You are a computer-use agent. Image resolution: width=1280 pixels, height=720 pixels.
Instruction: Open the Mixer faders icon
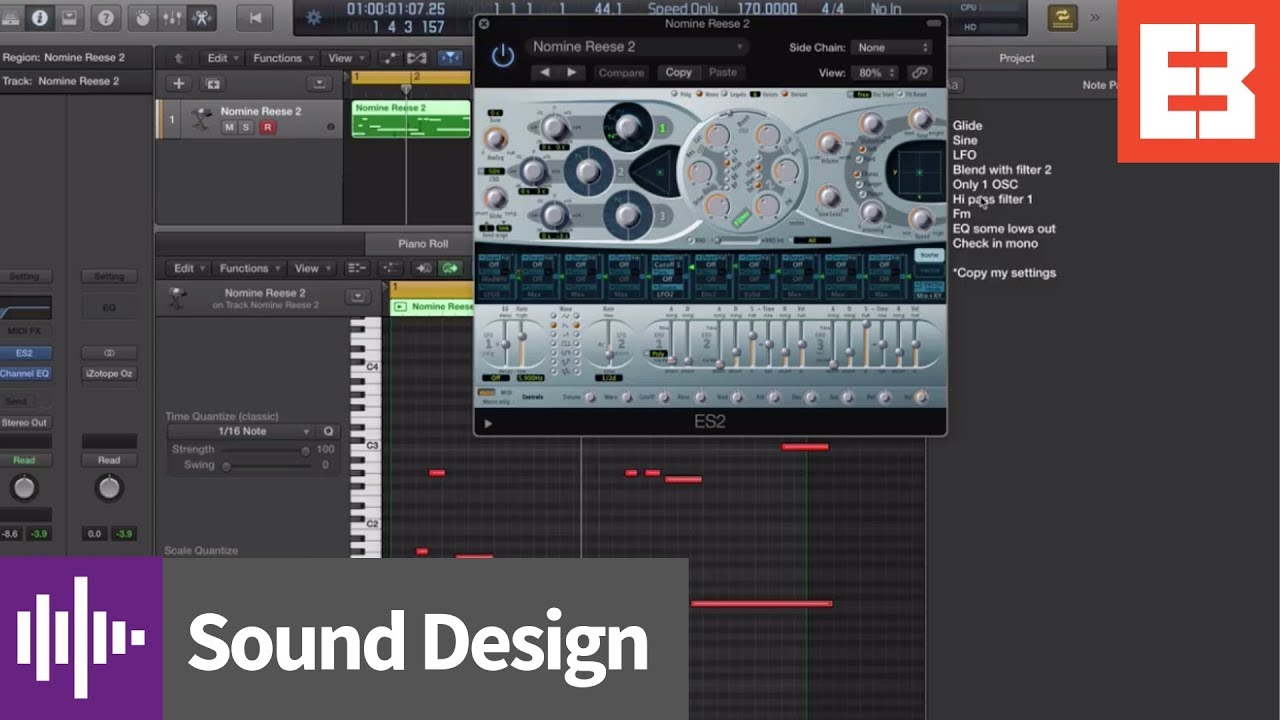[x=172, y=17]
